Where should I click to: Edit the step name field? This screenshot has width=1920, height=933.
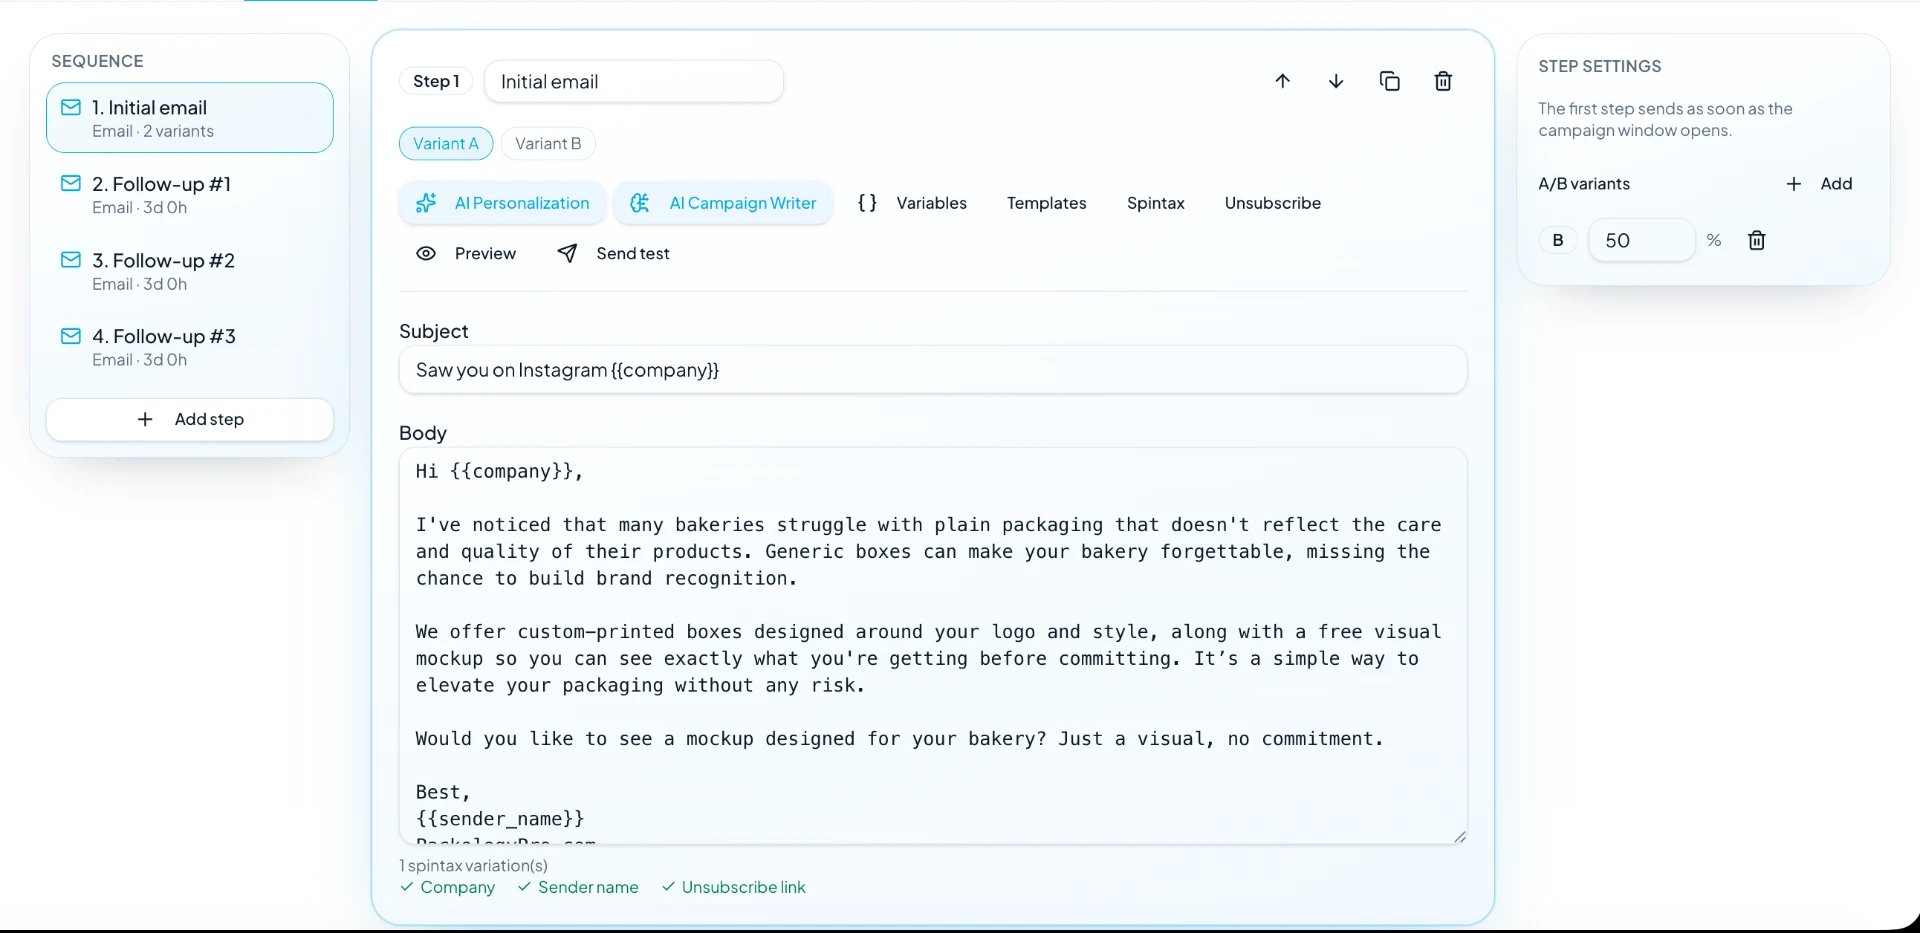(634, 82)
